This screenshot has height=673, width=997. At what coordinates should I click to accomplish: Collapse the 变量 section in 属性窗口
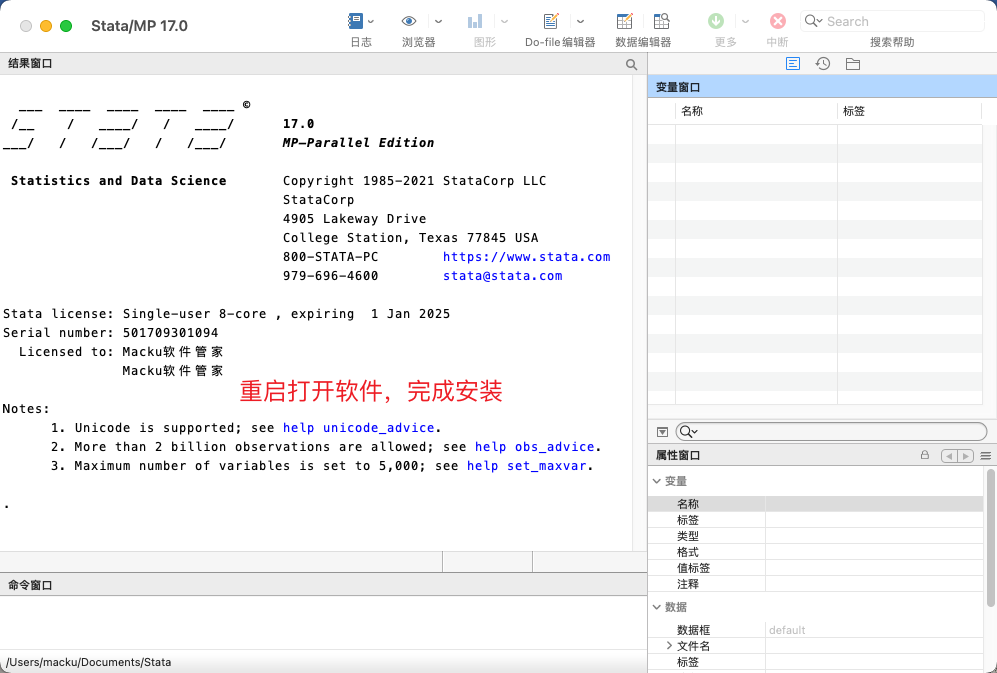657,481
